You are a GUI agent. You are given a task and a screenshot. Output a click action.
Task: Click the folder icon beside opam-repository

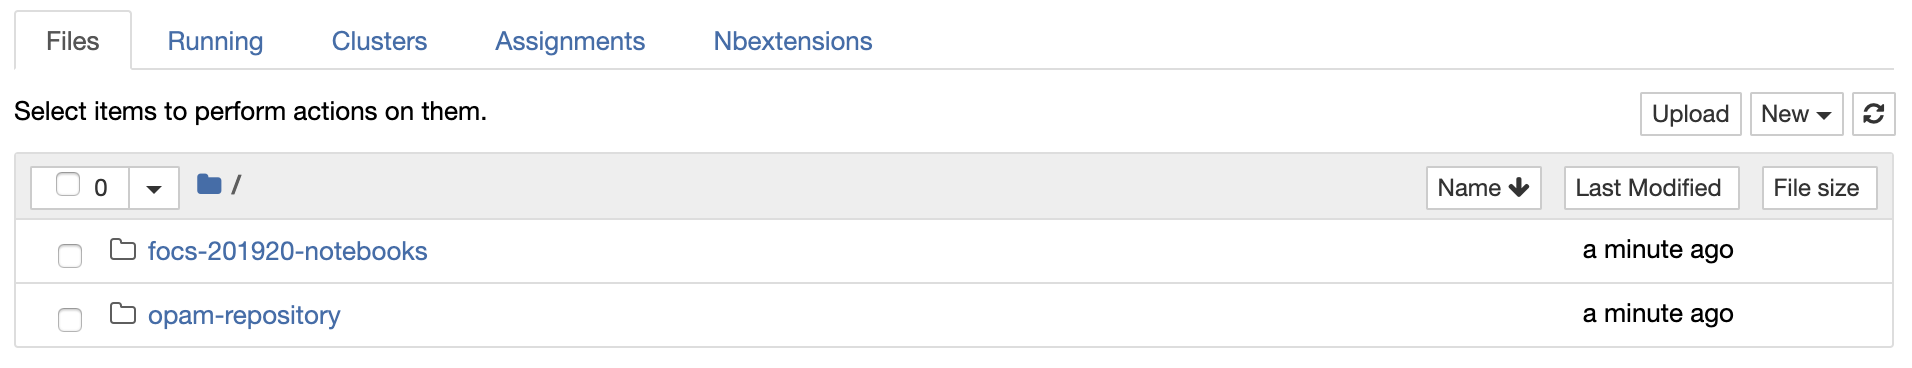coord(123,313)
